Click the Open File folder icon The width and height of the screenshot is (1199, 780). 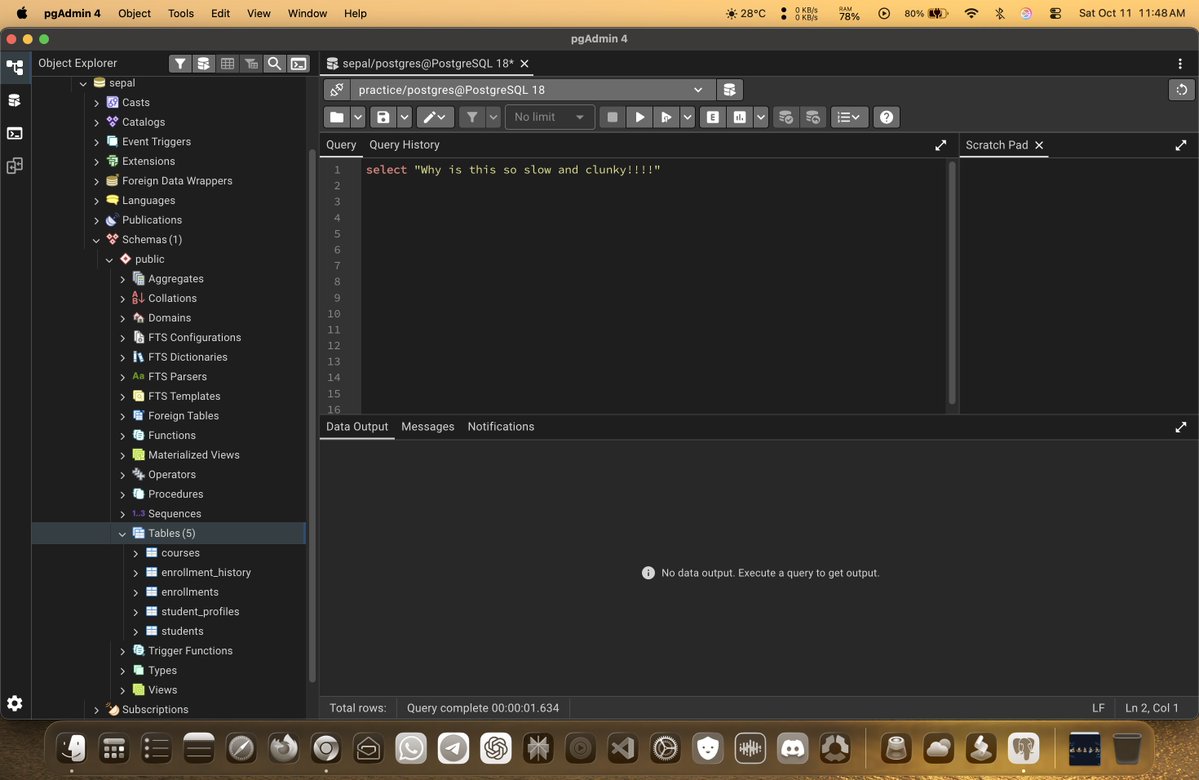click(x=336, y=117)
